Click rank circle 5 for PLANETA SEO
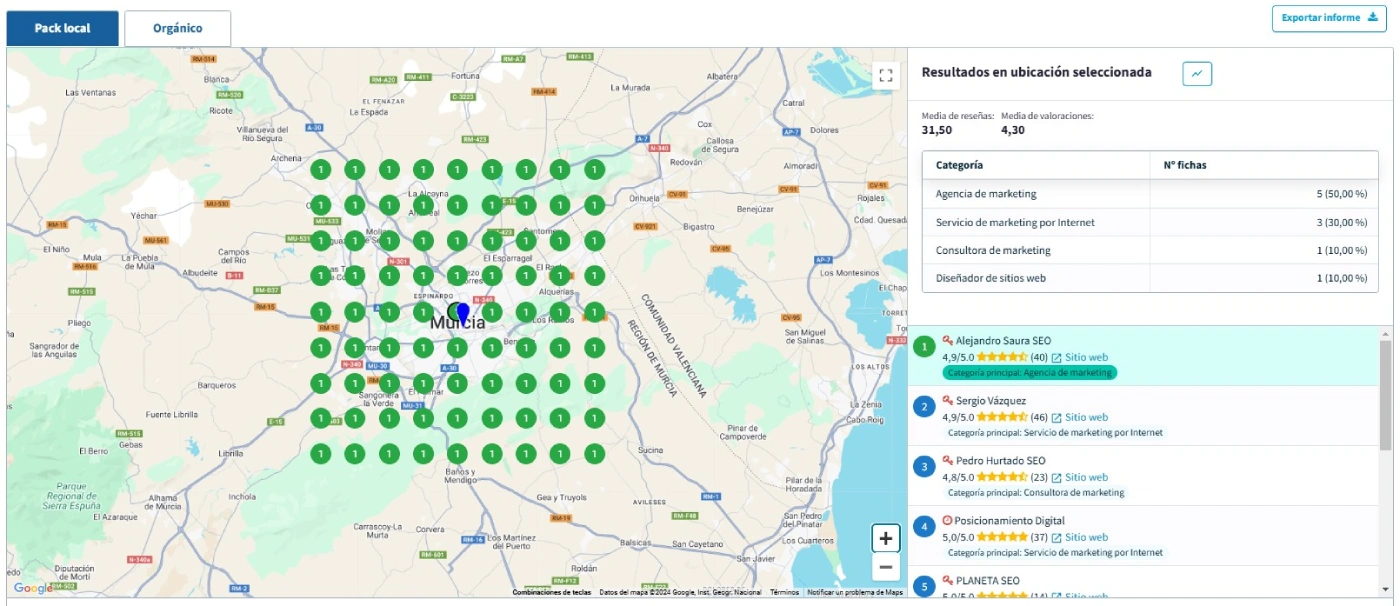Screen dimensions: 1400x606 (925, 586)
